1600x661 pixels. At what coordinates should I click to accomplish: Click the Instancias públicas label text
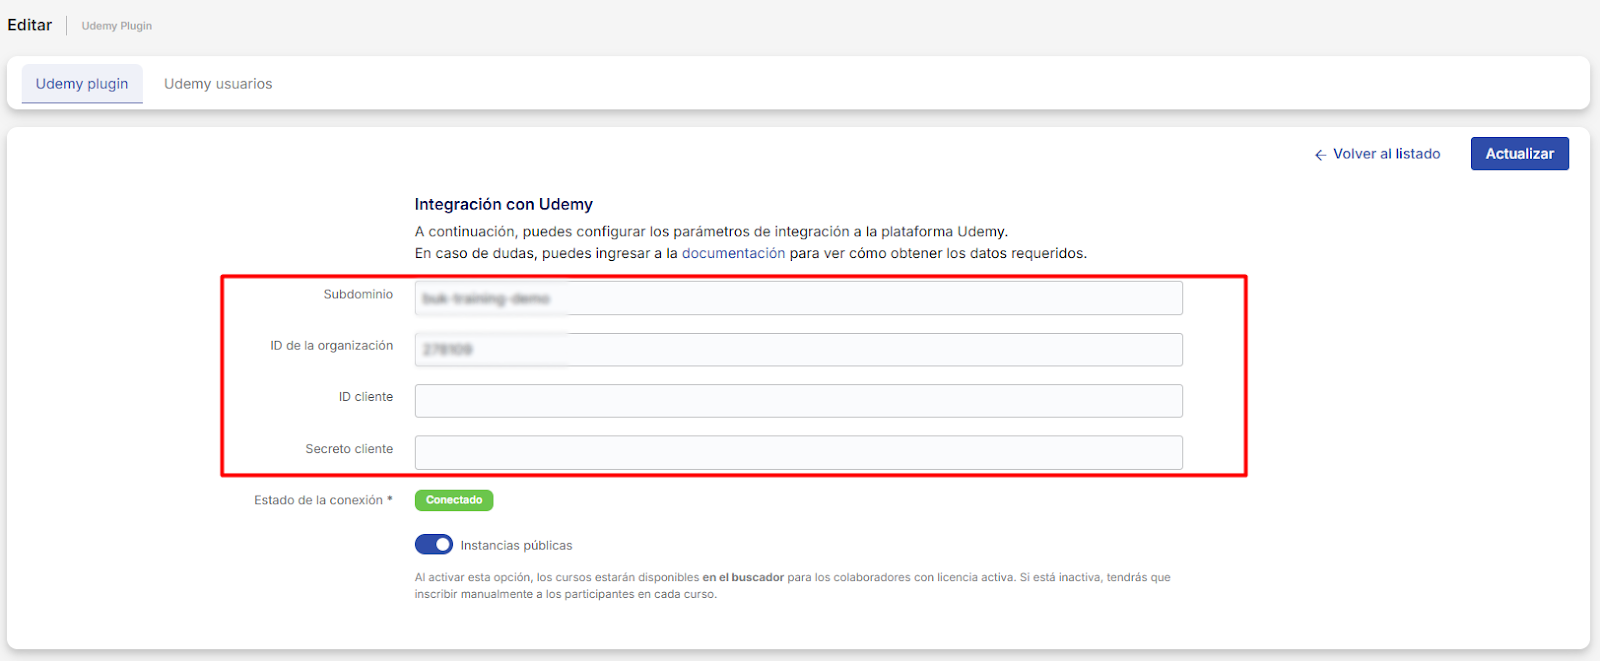tap(516, 546)
